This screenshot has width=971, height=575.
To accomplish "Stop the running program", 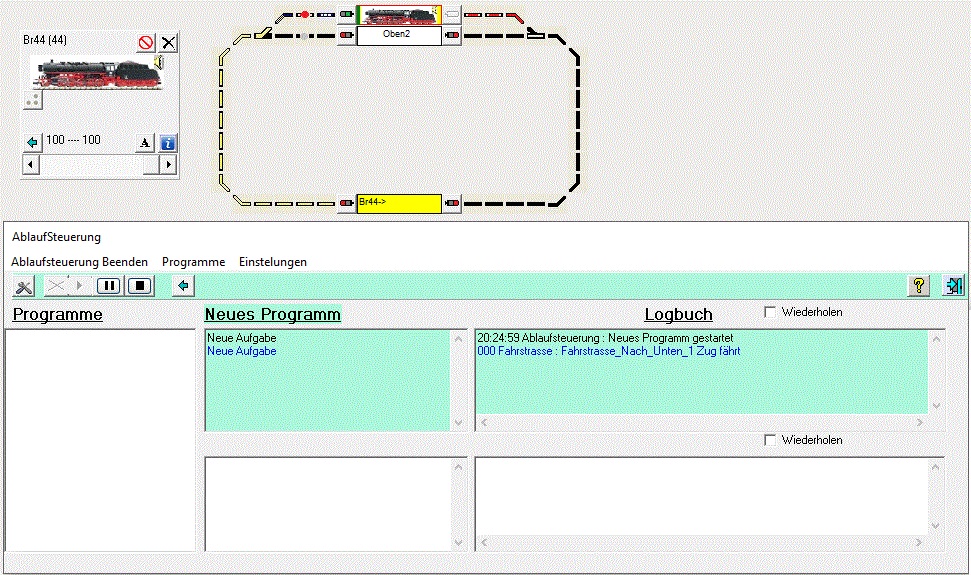I will 140,286.
